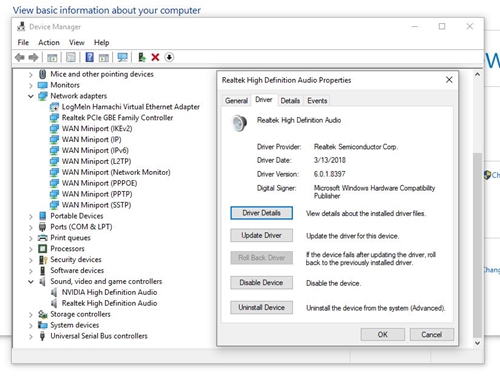Expand the Storage controllers category
The image size is (500, 377).
[x=31, y=315]
